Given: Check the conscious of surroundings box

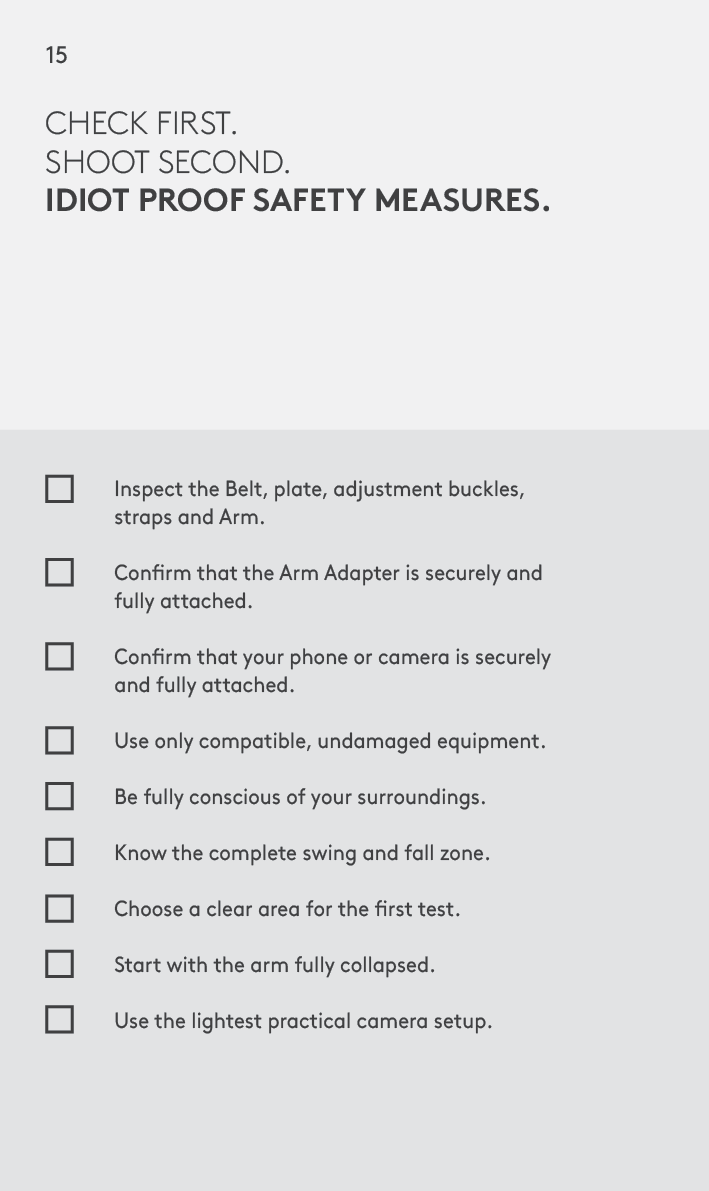Looking at the screenshot, I should (59, 797).
